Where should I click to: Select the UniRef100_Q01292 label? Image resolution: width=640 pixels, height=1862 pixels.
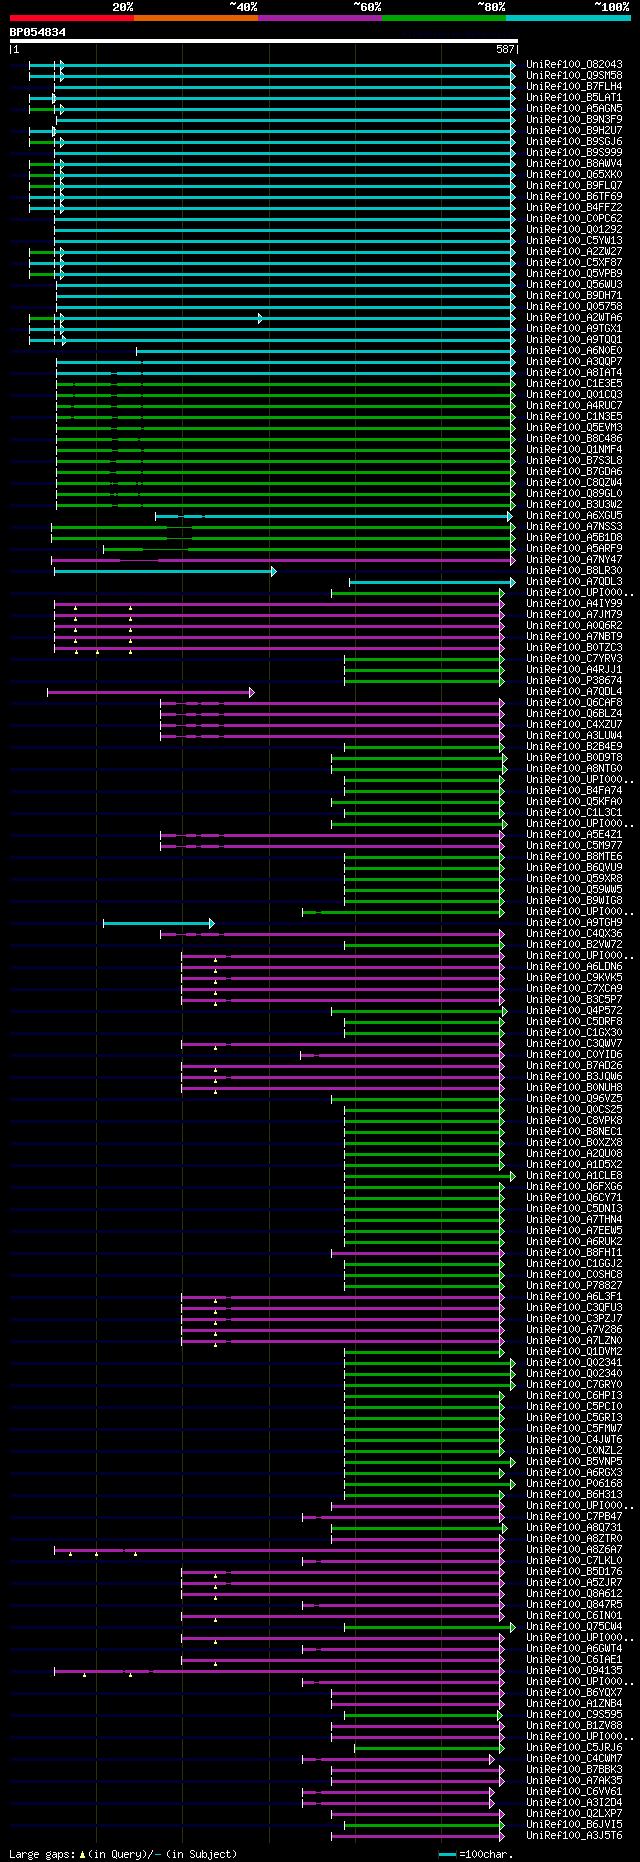click(x=574, y=229)
